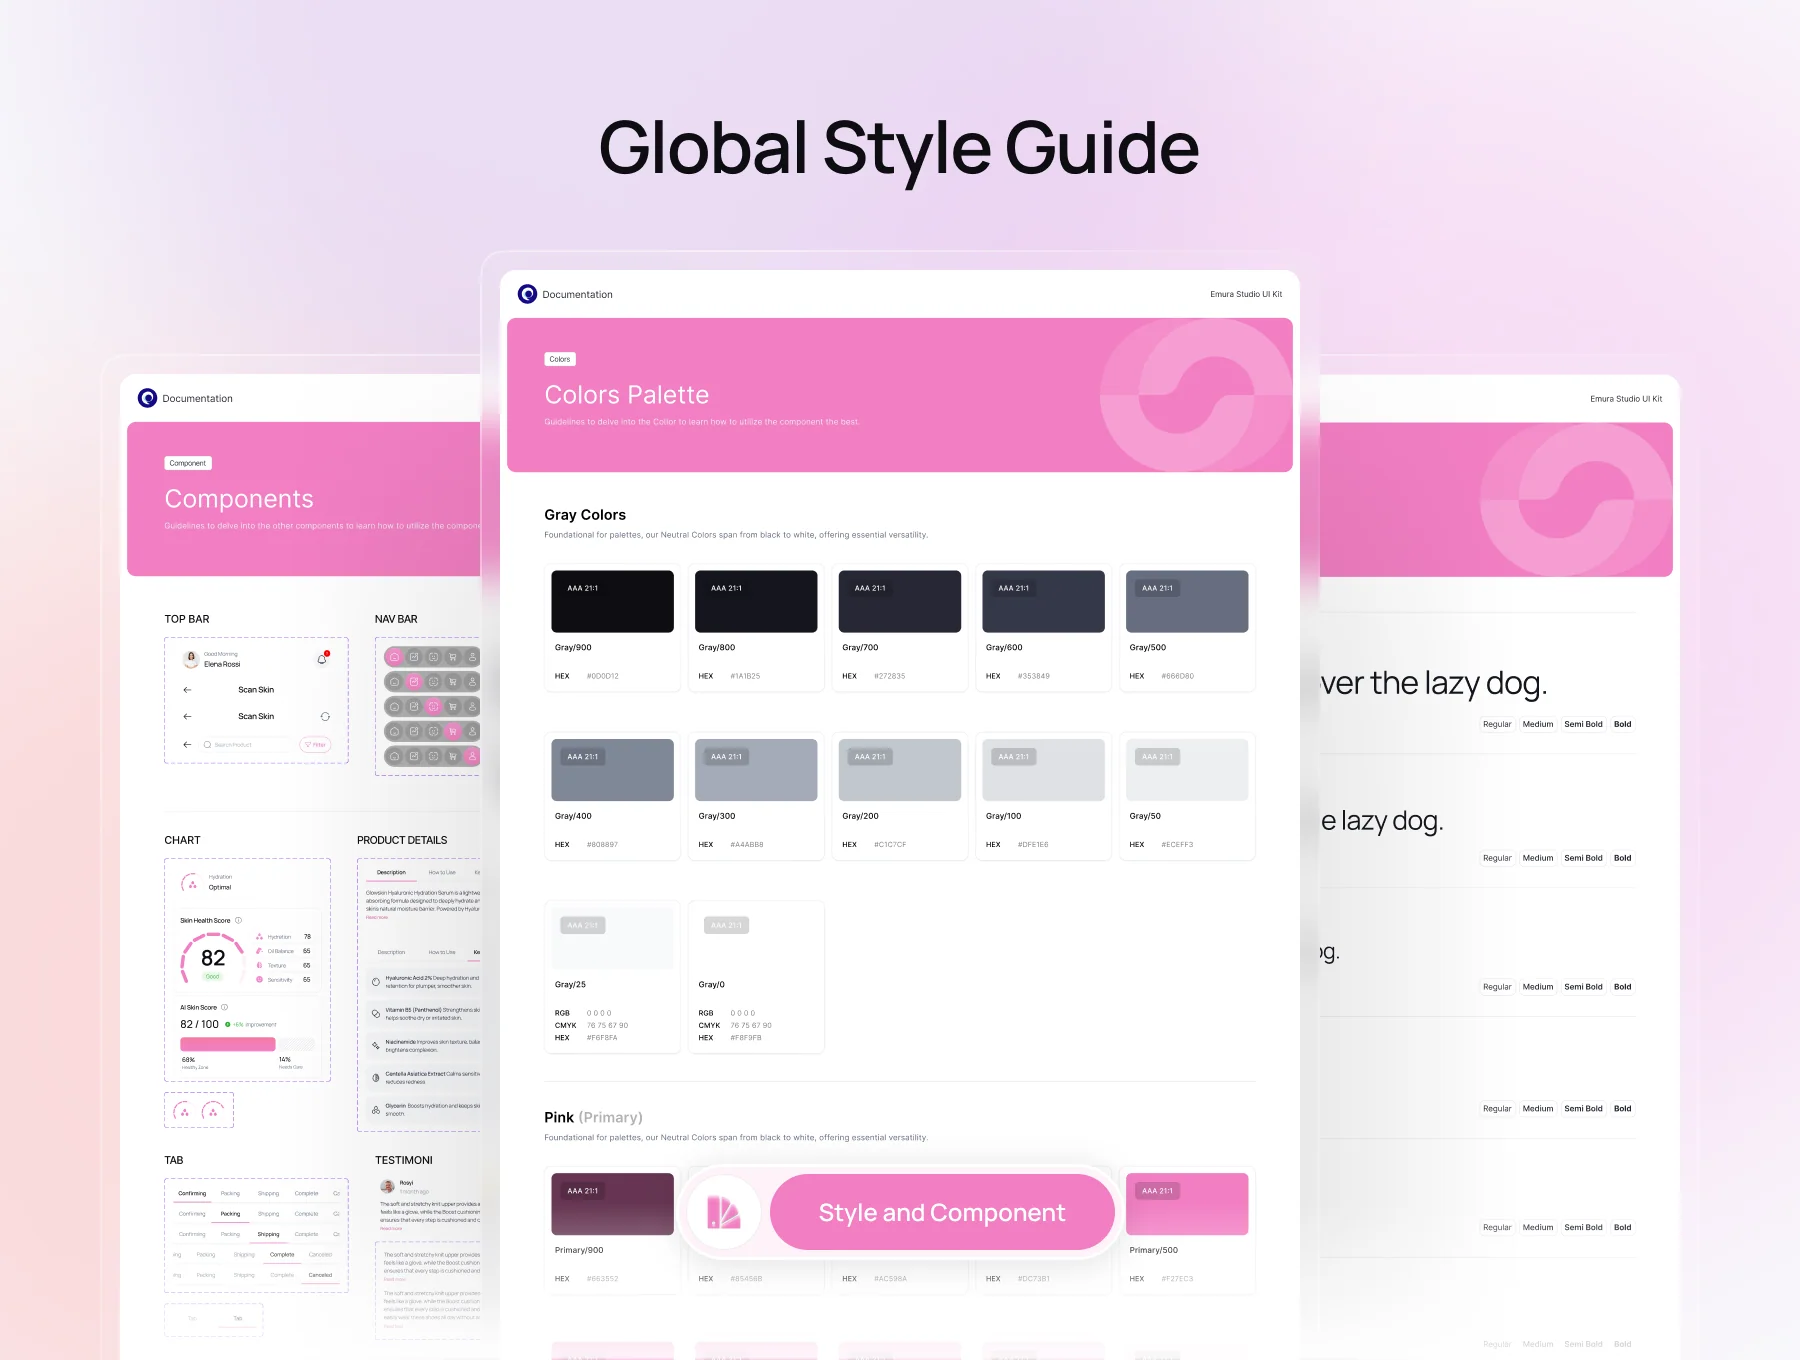Image resolution: width=1800 pixels, height=1360 pixels.
Task: Click the Hydration Optimal gauge icon
Action: pos(190,883)
